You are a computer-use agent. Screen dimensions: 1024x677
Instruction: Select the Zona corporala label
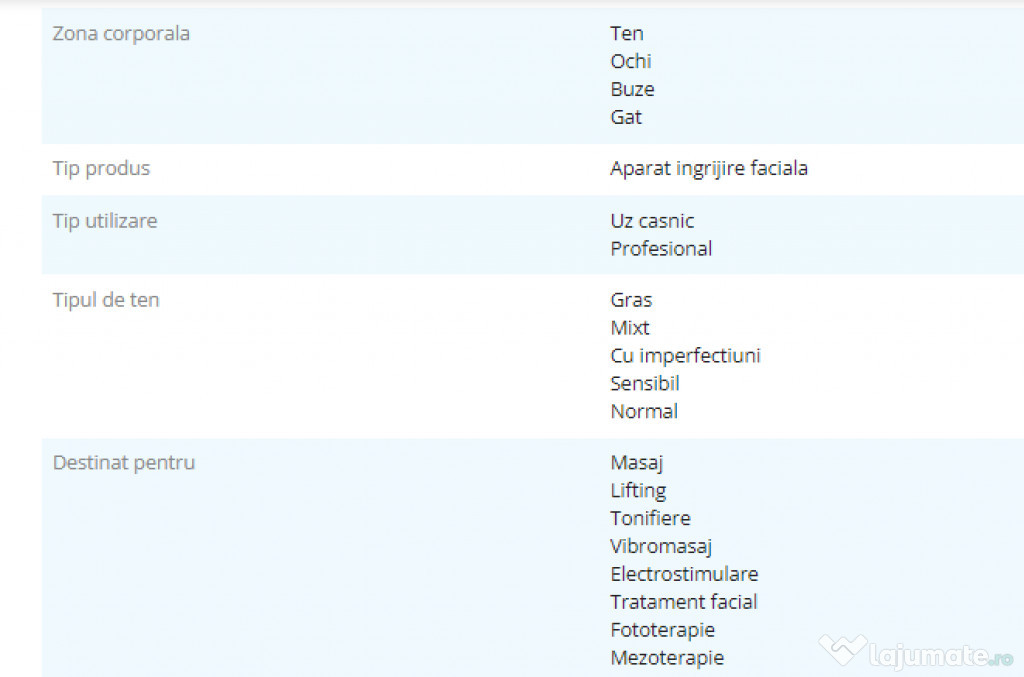pos(121,33)
